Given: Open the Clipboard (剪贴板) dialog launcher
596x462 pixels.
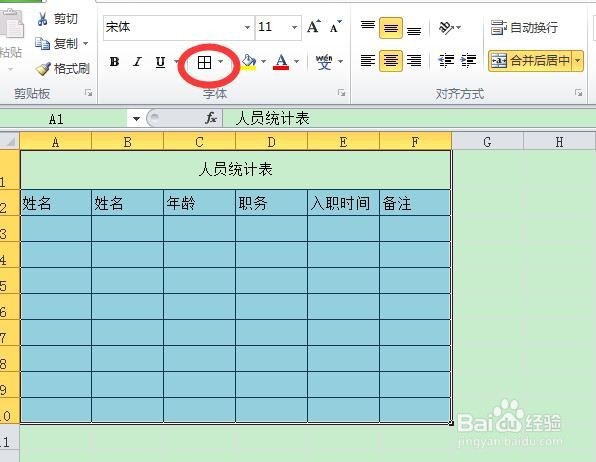Looking at the screenshot, I should 89,93.
